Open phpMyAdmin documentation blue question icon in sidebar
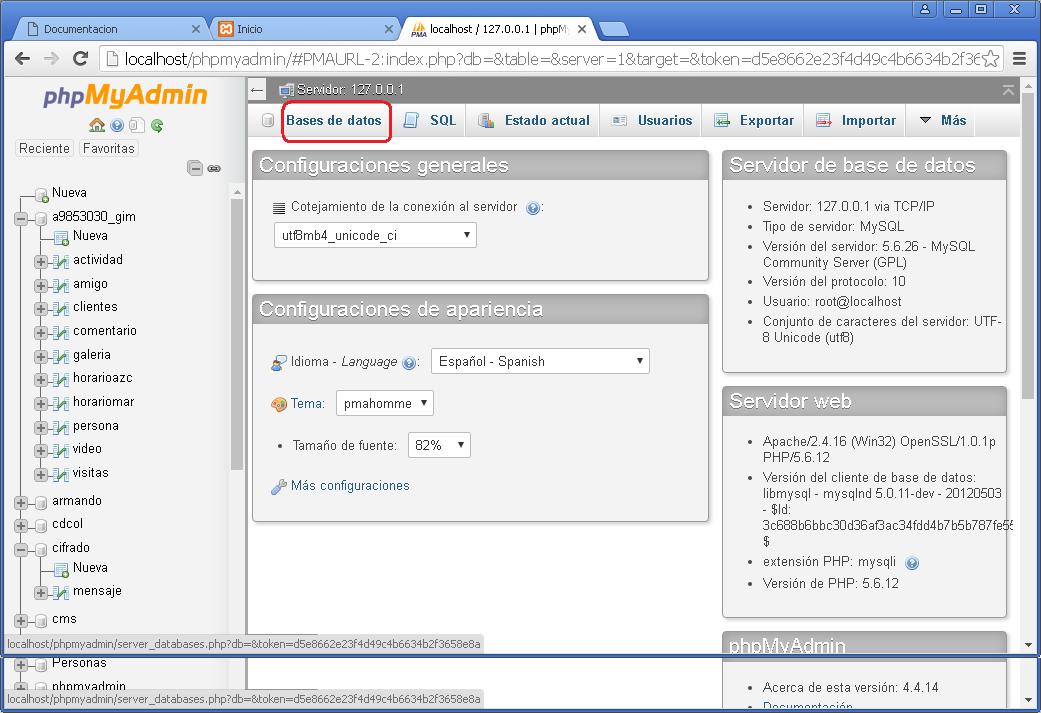 click(117, 125)
